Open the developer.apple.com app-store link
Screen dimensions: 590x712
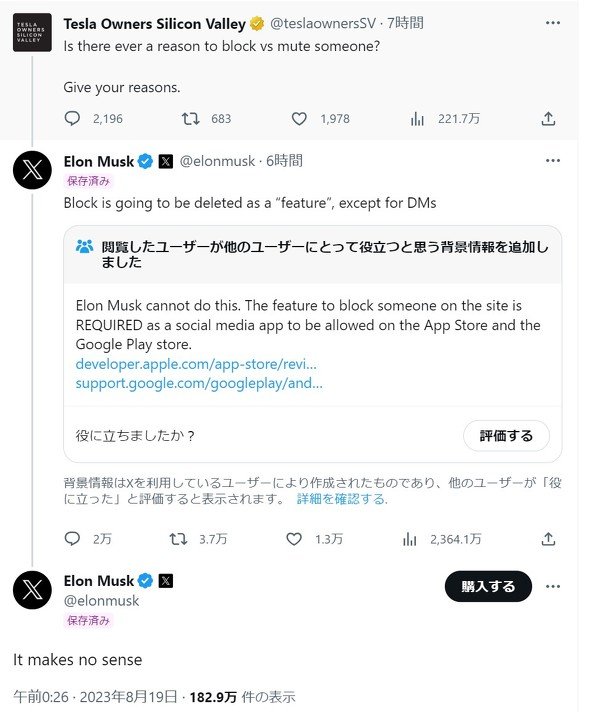click(196, 364)
